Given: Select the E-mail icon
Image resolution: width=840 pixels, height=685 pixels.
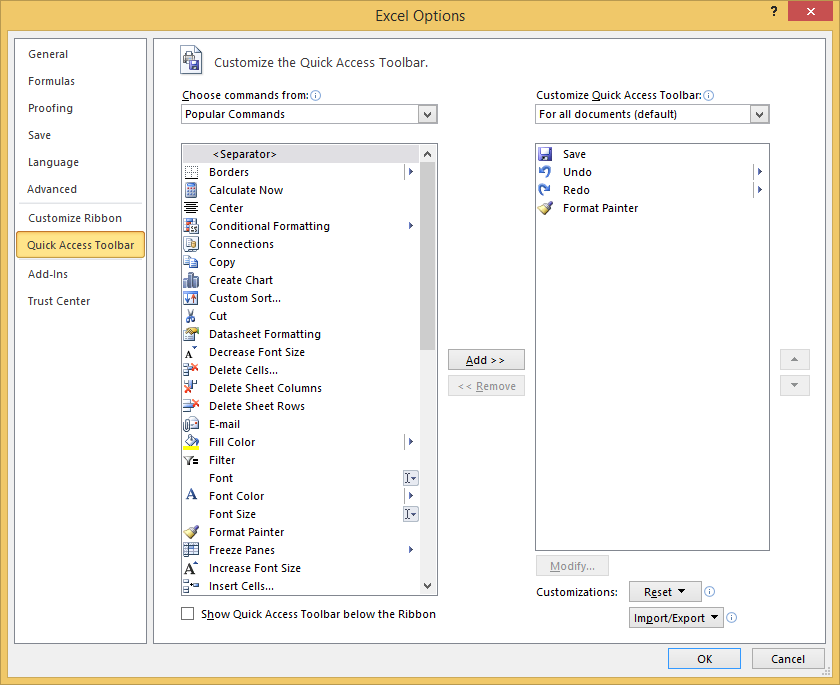Looking at the screenshot, I should [191, 424].
